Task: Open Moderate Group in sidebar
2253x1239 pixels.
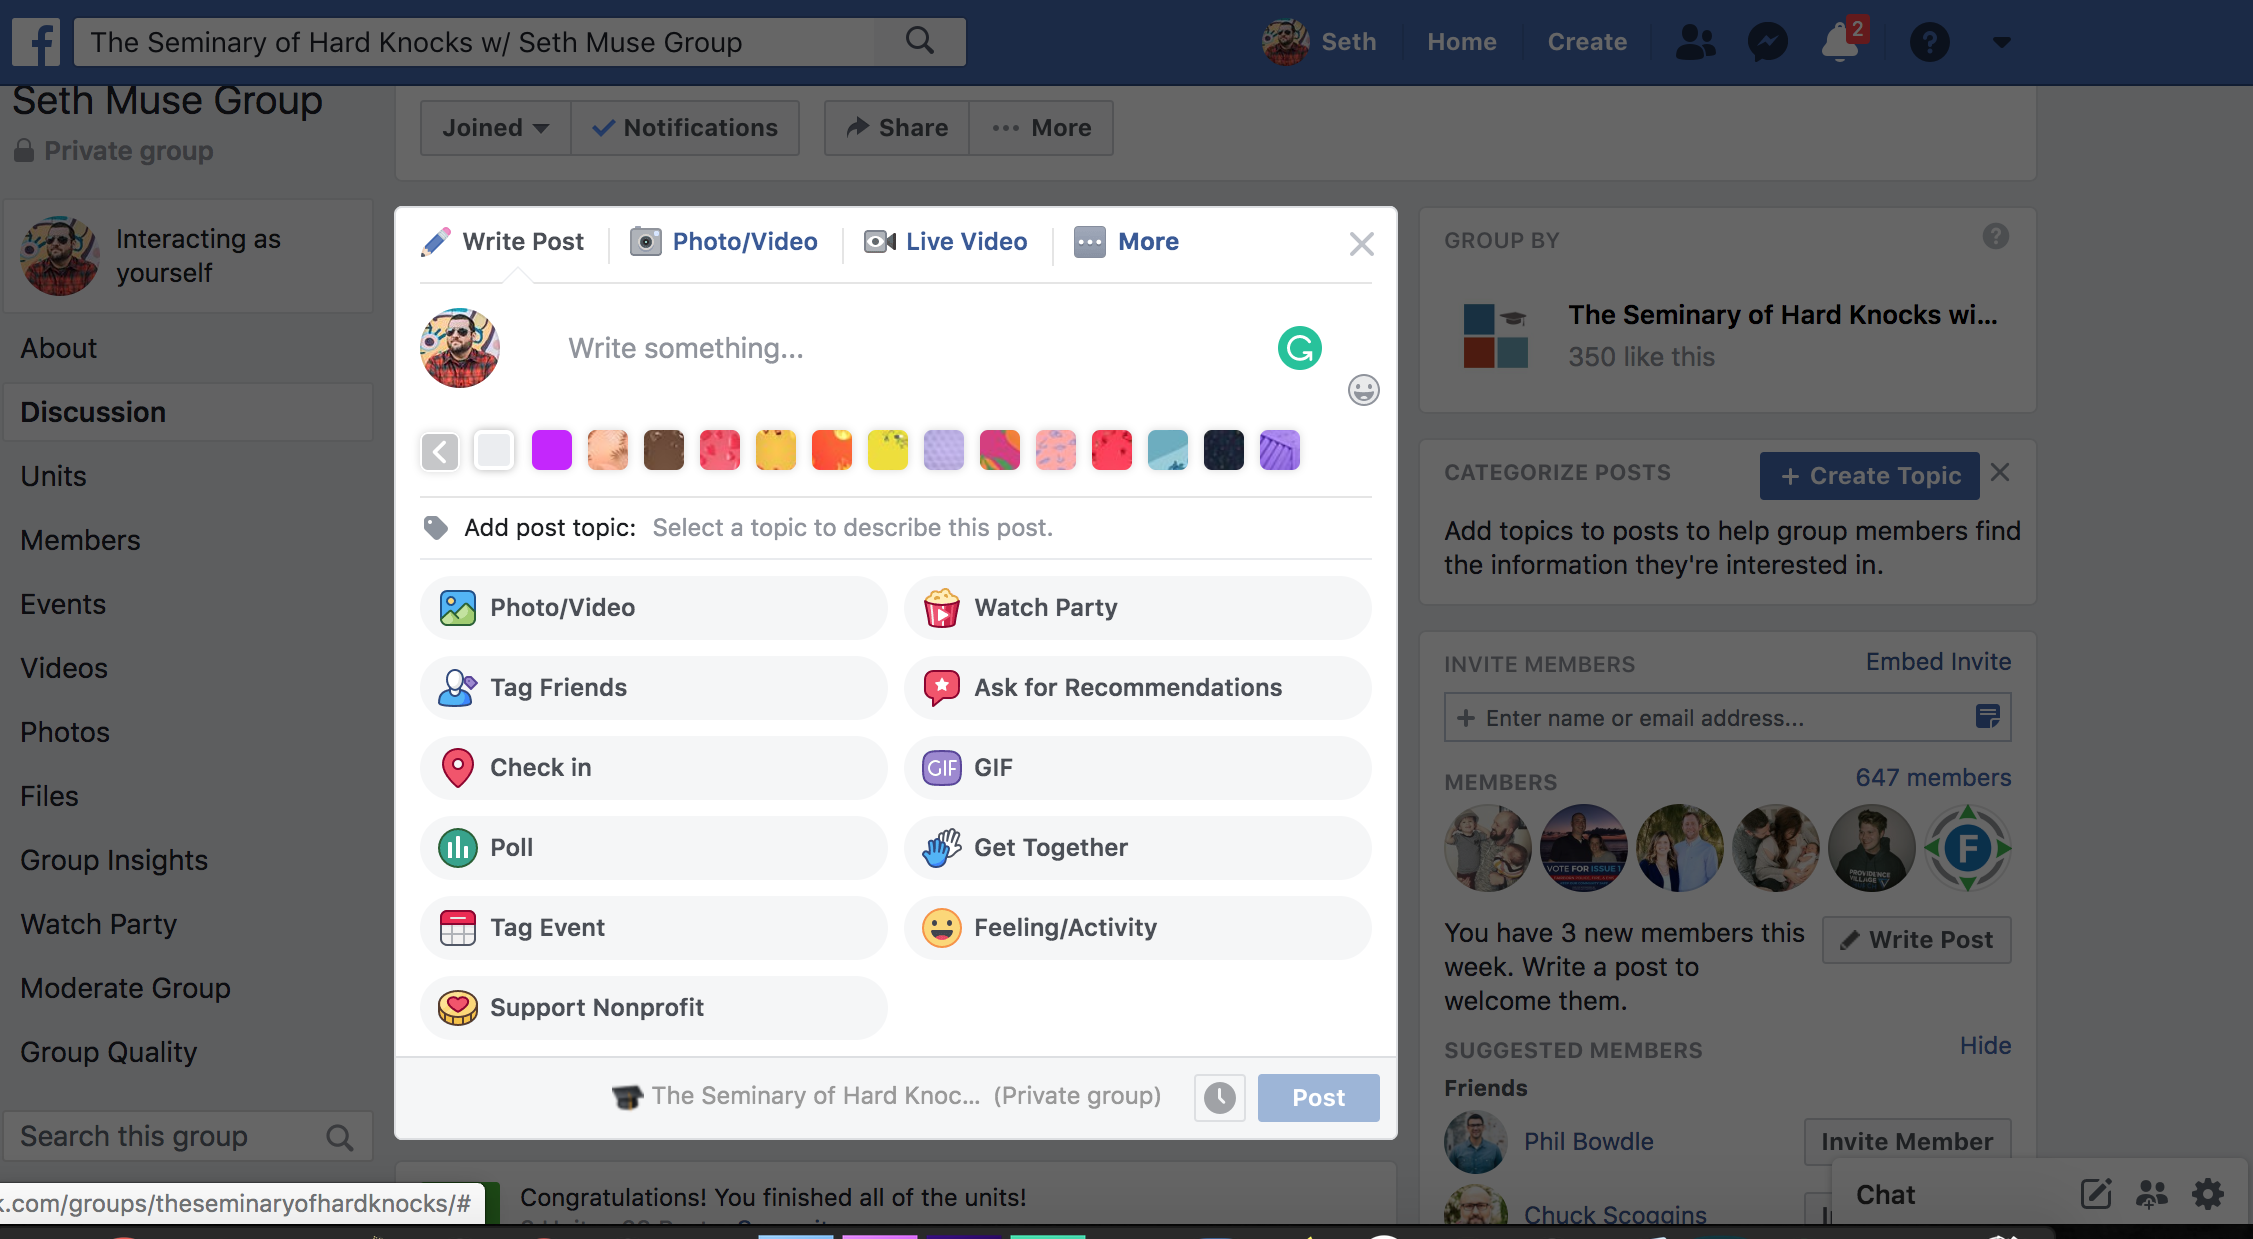Action: click(x=126, y=989)
